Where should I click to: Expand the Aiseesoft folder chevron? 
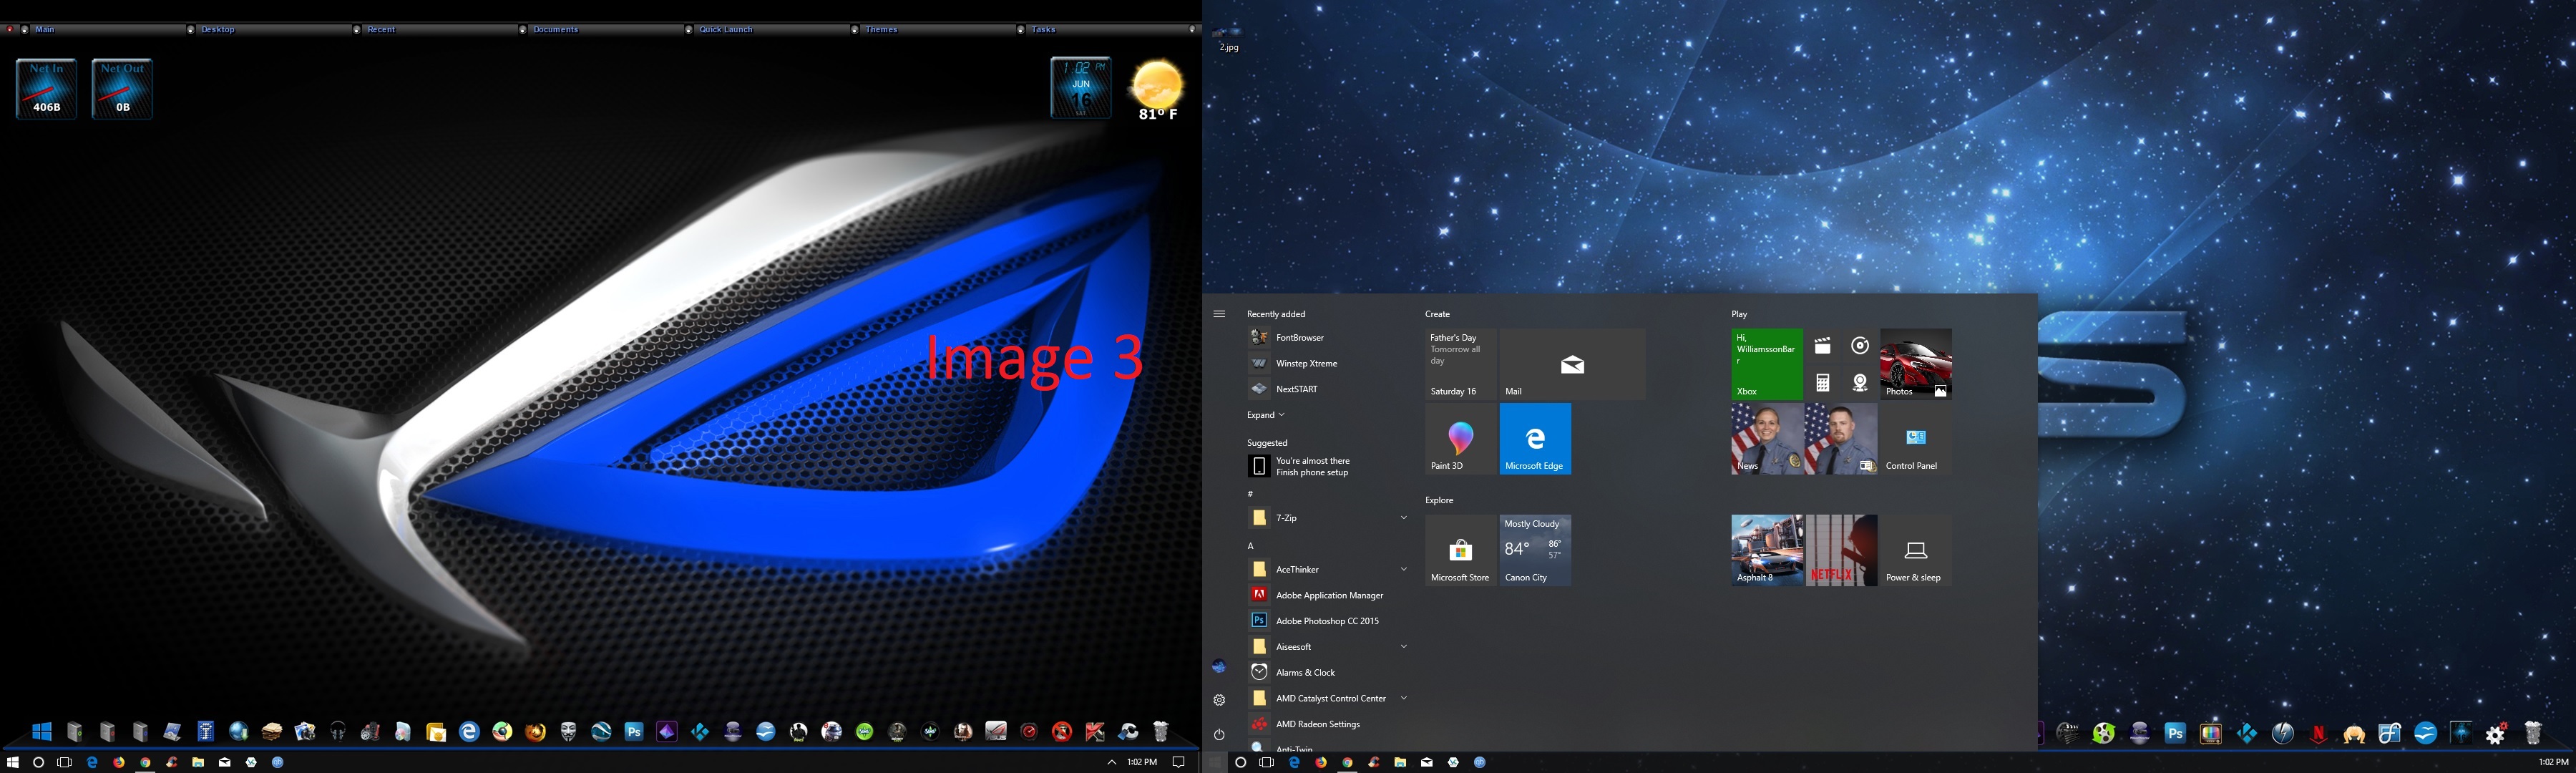tap(1403, 647)
